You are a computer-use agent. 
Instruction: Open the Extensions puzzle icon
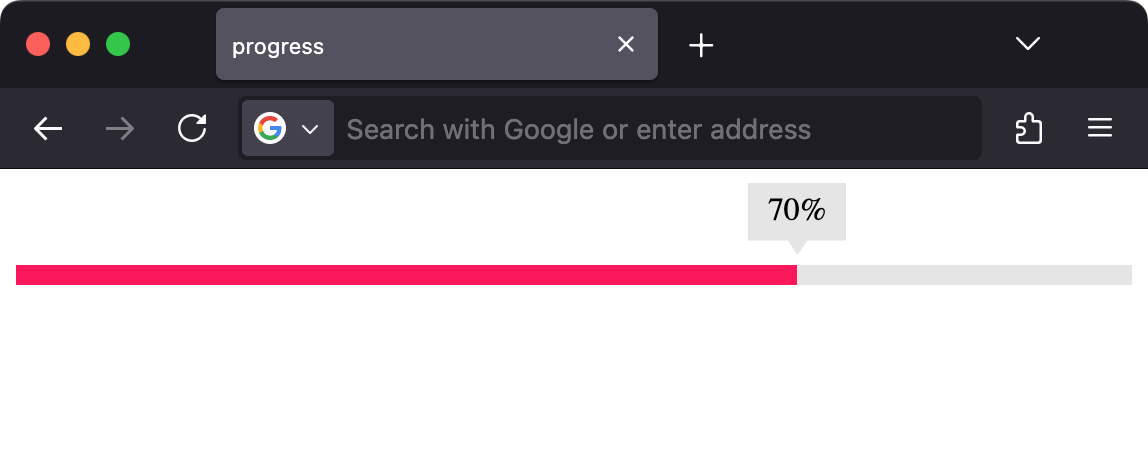pyautogui.click(x=1029, y=128)
